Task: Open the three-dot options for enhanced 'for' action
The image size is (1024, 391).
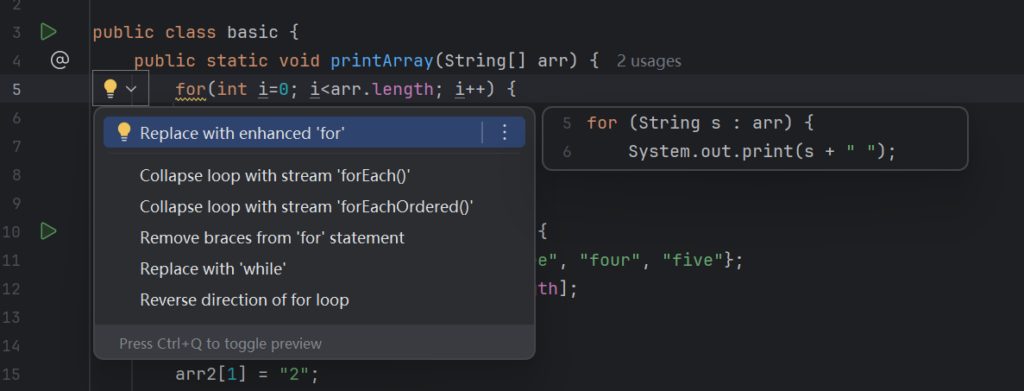Action: (504, 133)
